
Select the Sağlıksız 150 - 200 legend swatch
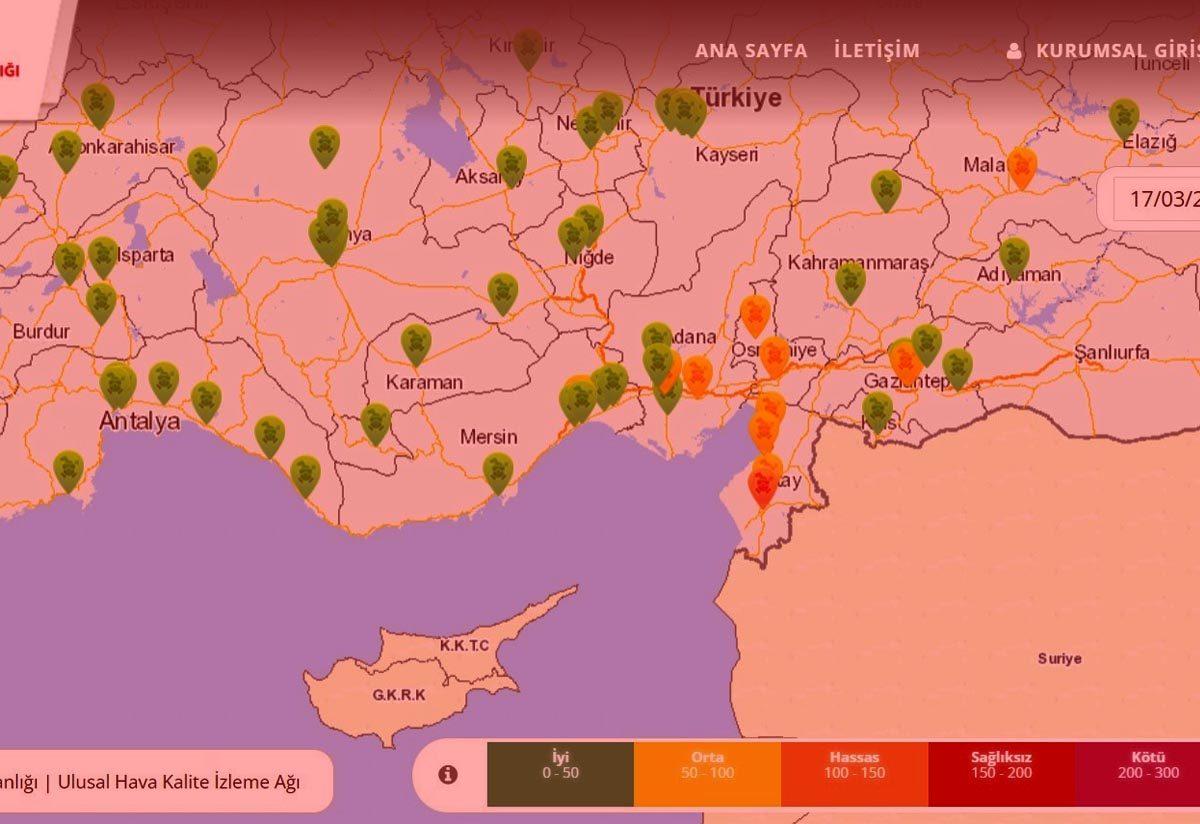point(1001,774)
